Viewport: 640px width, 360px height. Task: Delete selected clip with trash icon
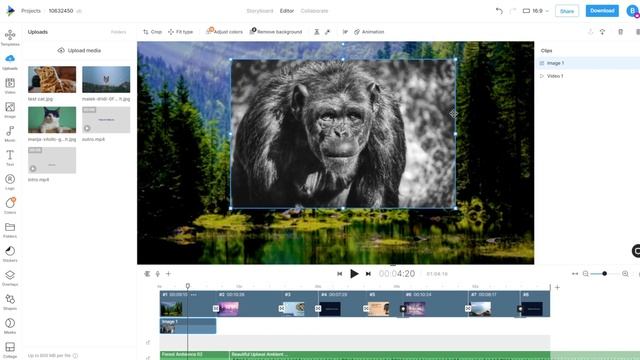pyautogui.click(x=620, y=32)
